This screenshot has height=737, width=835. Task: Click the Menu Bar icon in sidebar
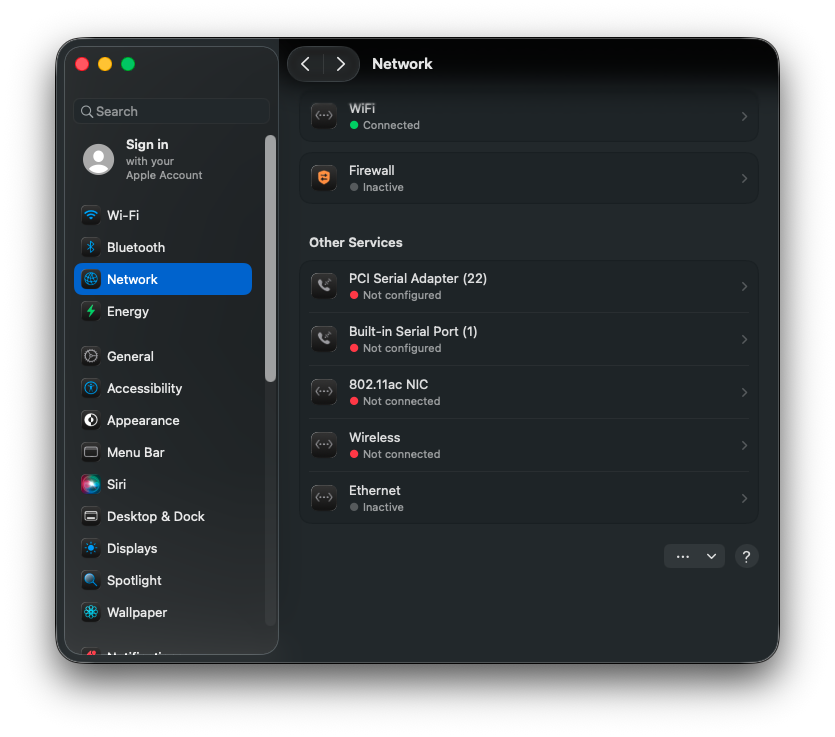[91, 452]
